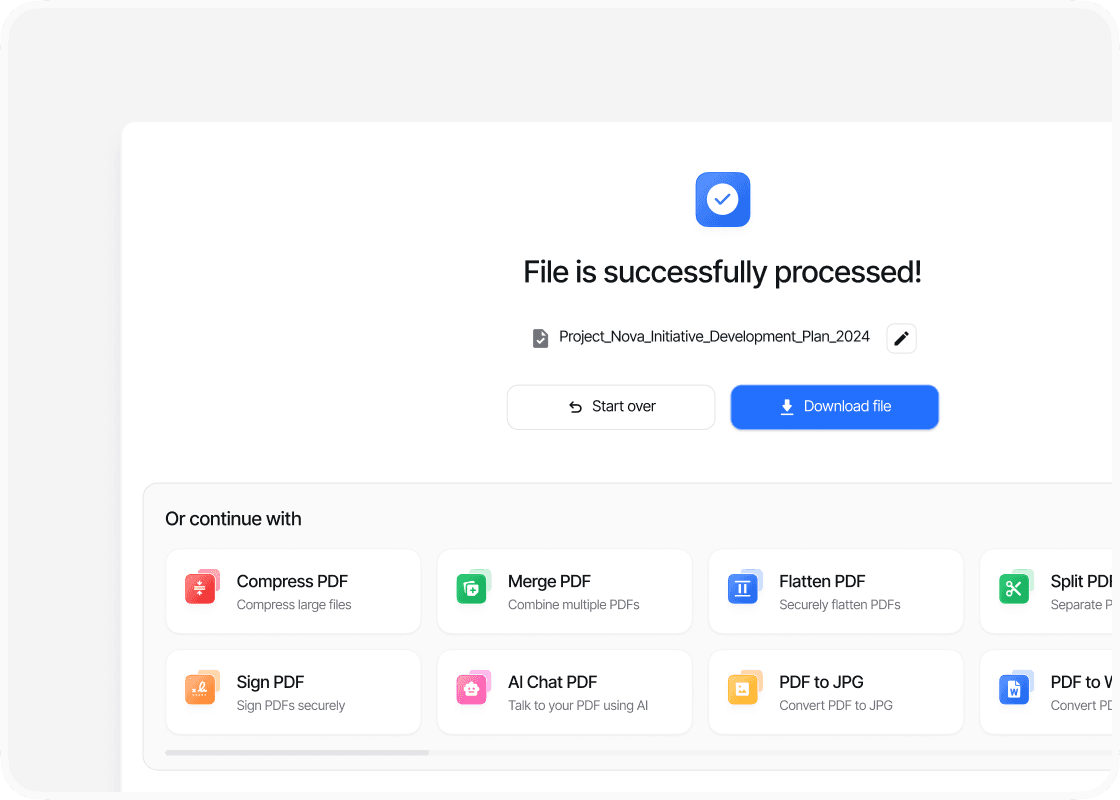Click the Sign PDF orange icon
Screen dimensions: 1120x800
[201, 689]
